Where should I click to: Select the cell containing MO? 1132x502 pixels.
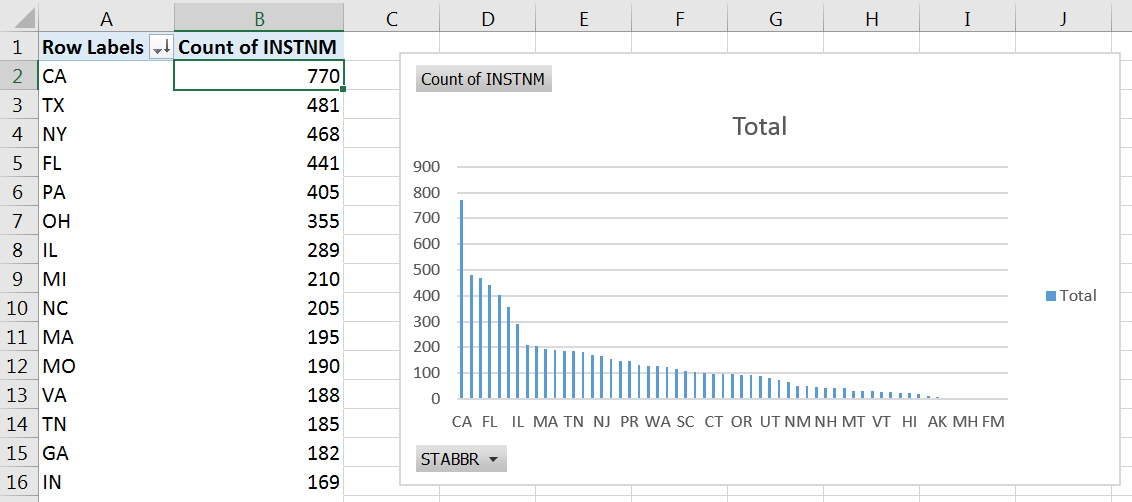click(106, 366)
